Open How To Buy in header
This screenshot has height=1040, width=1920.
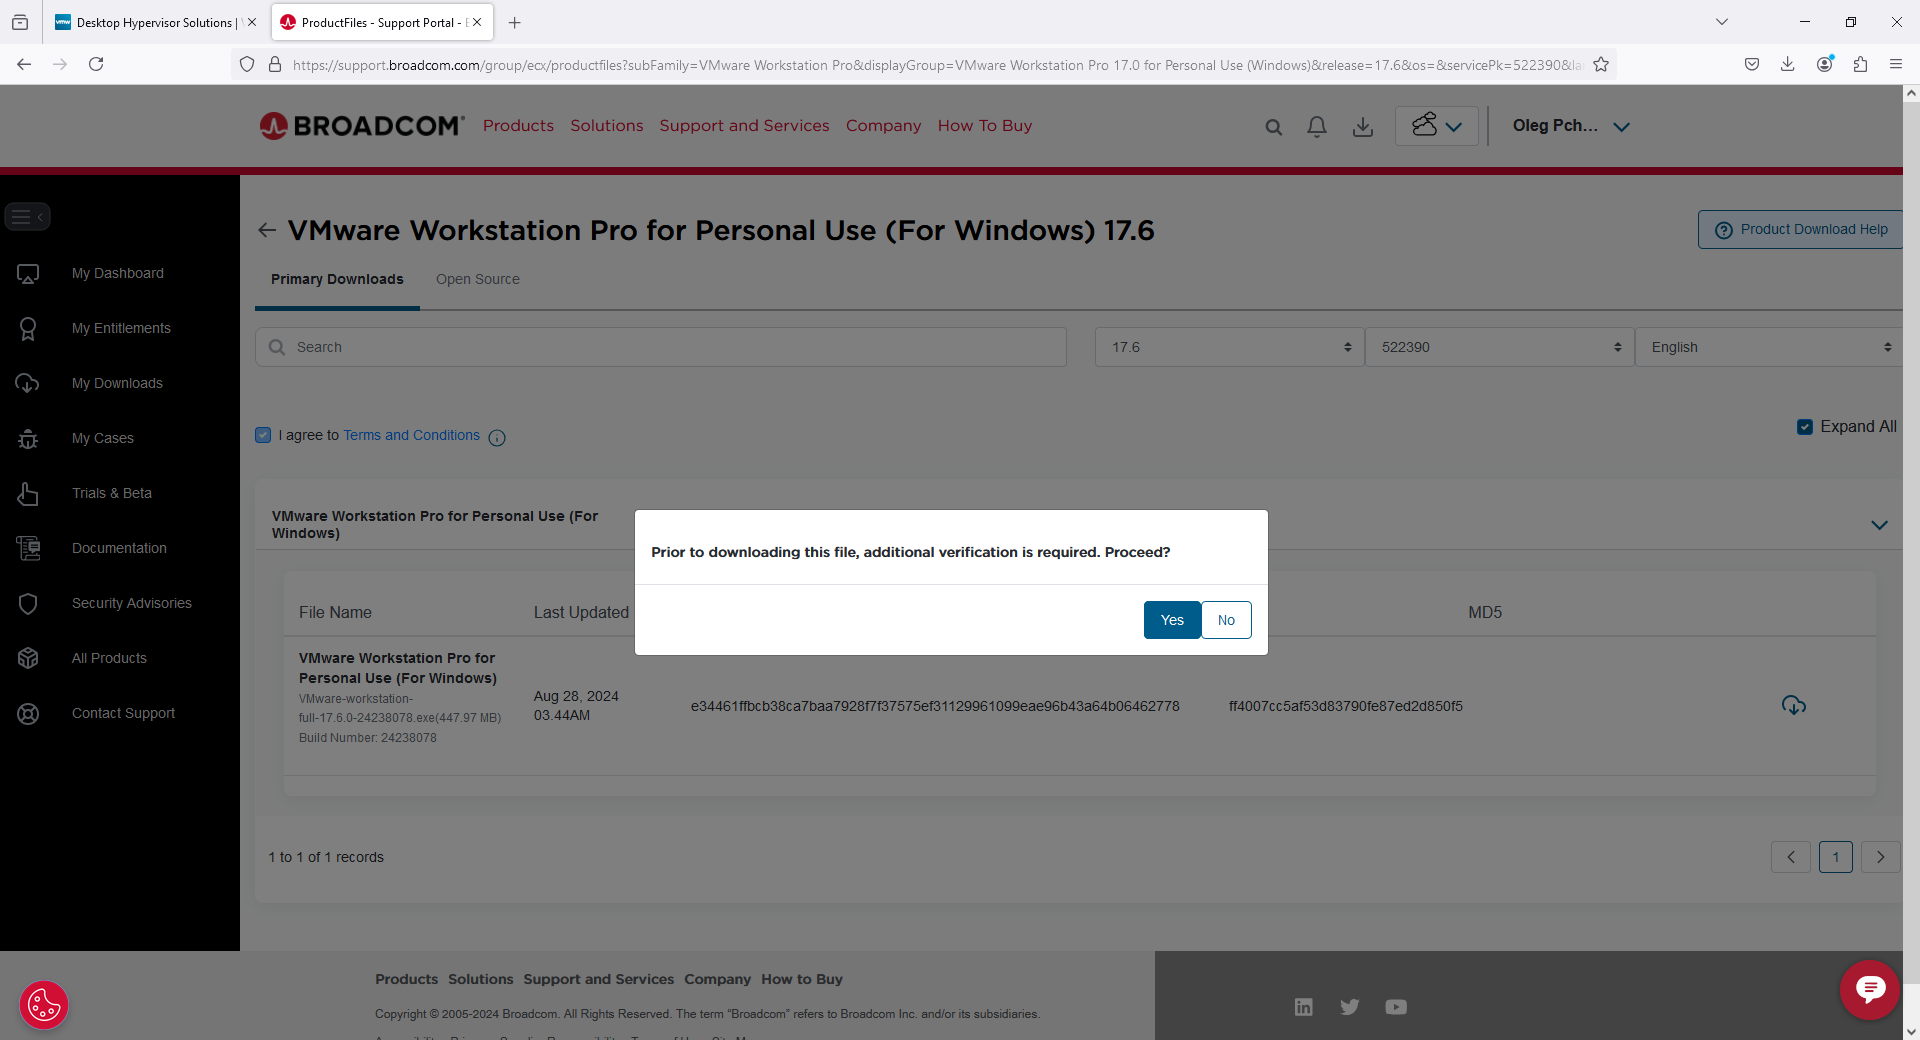click(985, 126)
